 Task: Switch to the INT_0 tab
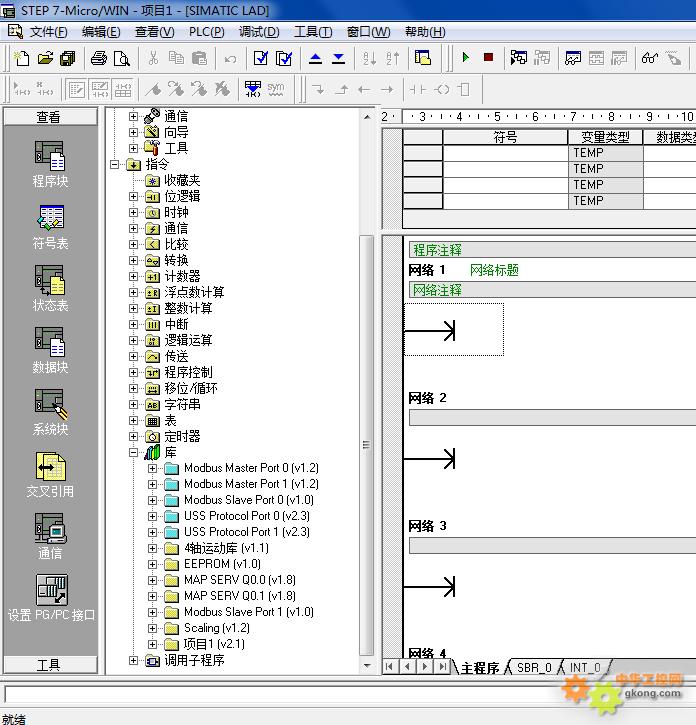pyautogui.click(x=585, y=668)
